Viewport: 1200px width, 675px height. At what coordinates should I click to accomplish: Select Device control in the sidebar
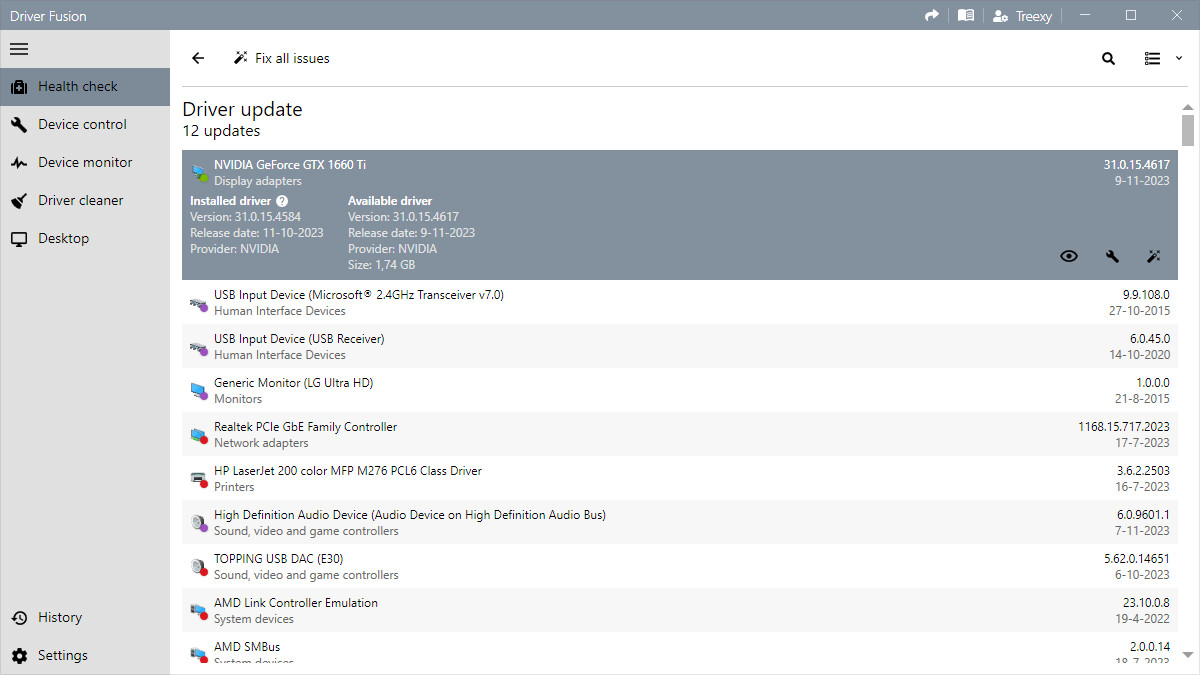click(x=82, y=124)
